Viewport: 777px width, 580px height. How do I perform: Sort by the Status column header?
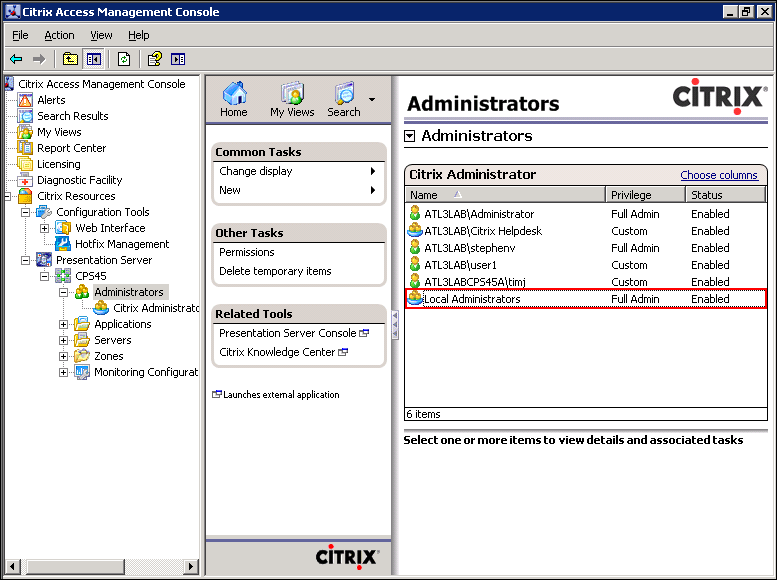pos(725,195)
